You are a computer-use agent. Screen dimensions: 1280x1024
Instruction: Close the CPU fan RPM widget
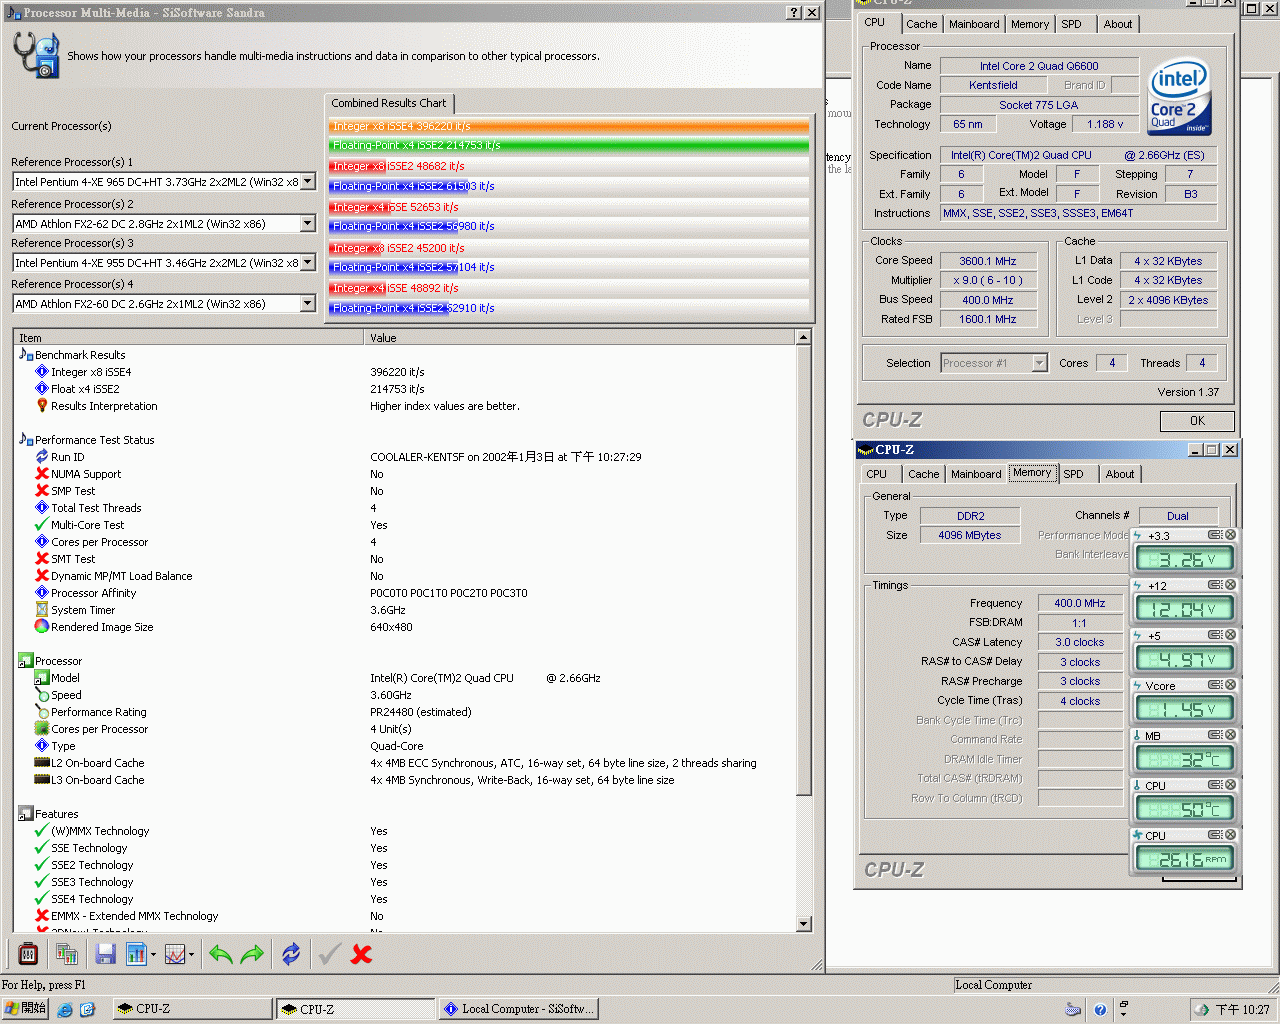click(x=1230, y=835)
